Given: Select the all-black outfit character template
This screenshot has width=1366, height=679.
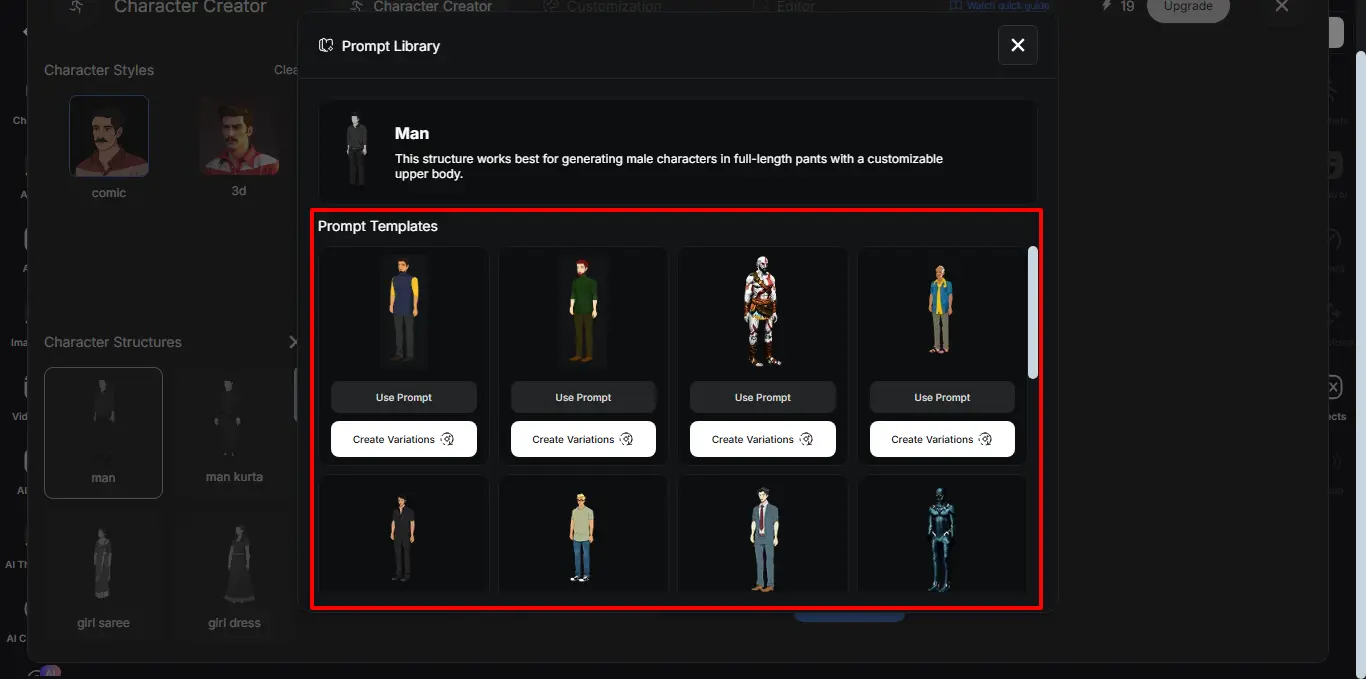Looking at the screenshot, I should tap(403, 537).
